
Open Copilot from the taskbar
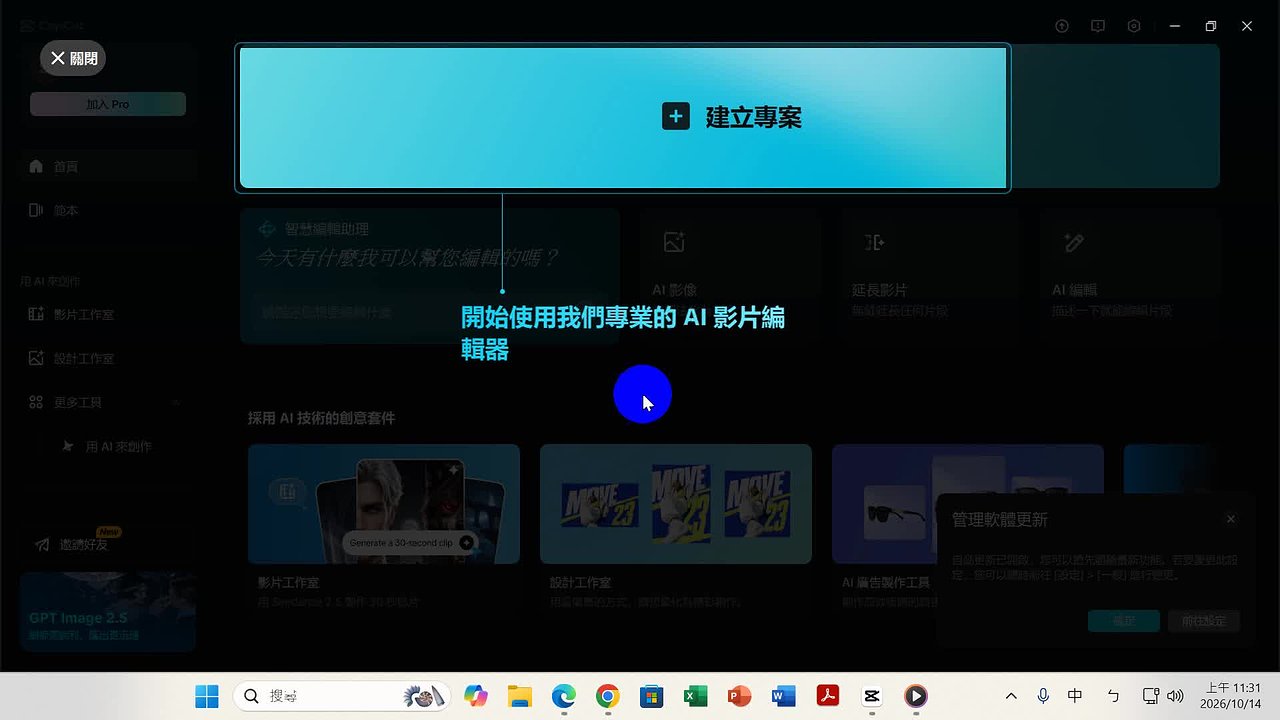(x=475, y=696)
